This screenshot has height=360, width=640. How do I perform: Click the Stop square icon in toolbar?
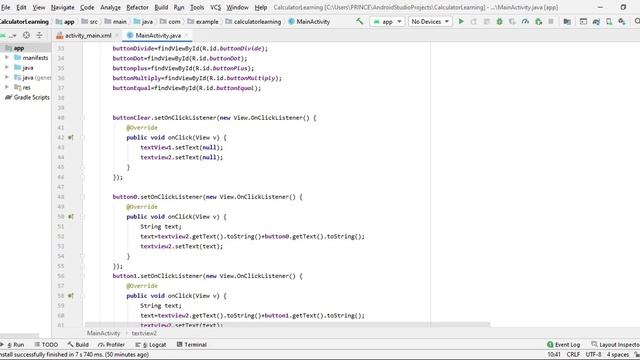click(x=551, y=22)
